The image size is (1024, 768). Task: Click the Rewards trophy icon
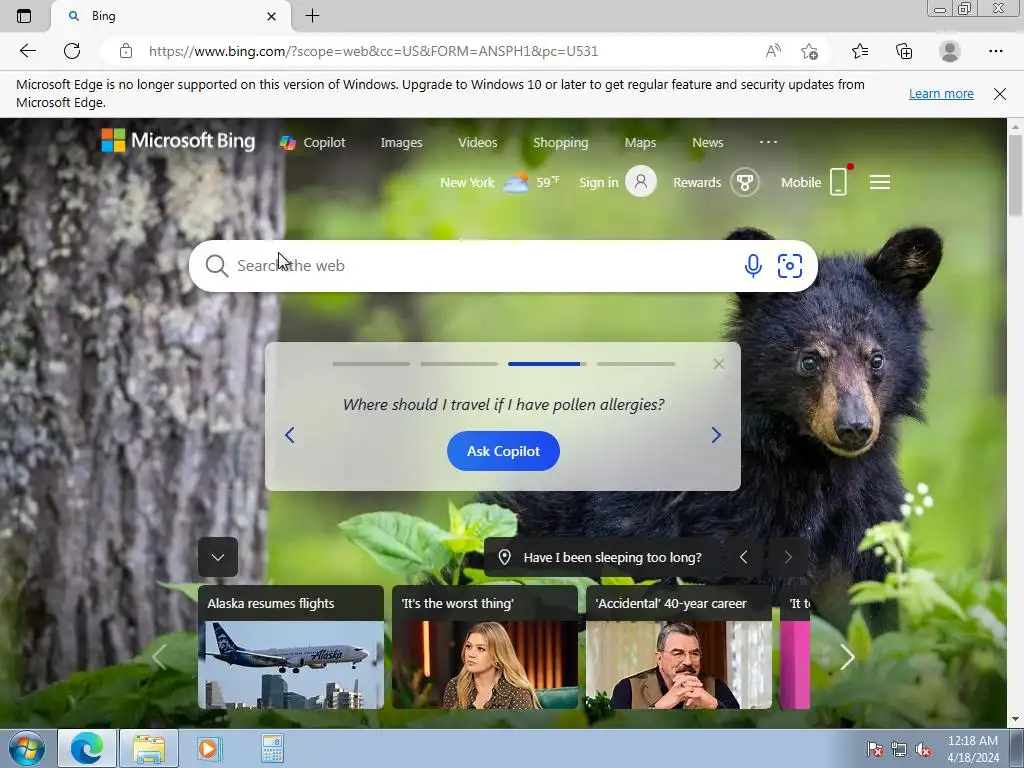744,182
